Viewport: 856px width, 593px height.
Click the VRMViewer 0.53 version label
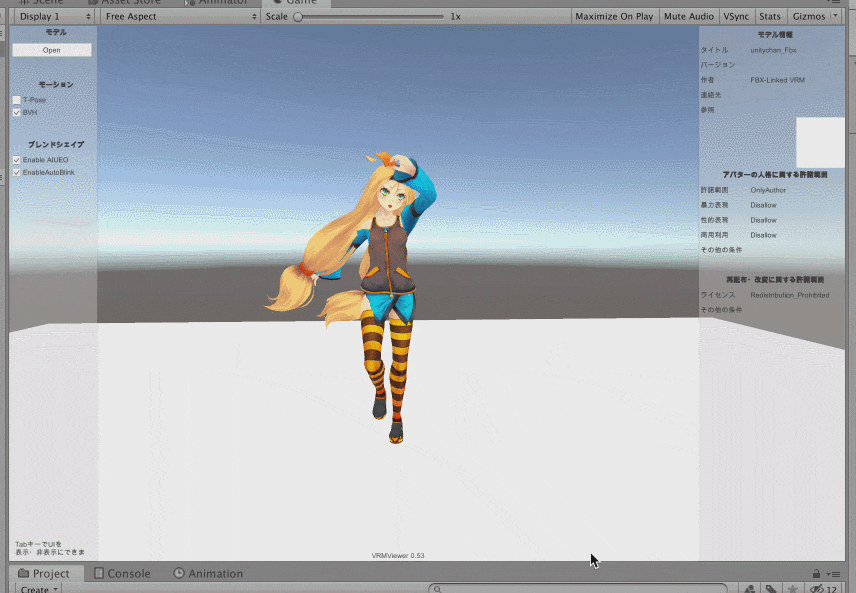[x=398, y=556]
